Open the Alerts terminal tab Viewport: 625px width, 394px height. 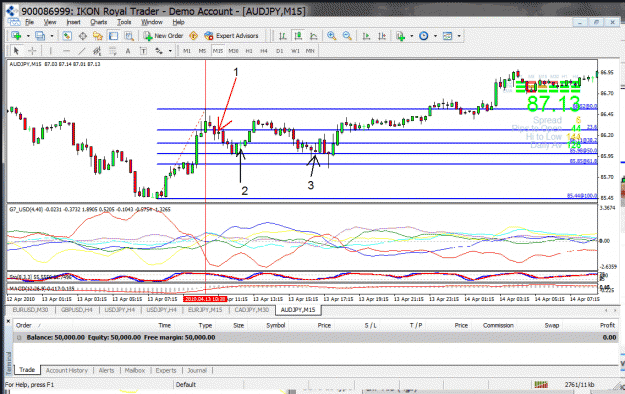[106, 370]
